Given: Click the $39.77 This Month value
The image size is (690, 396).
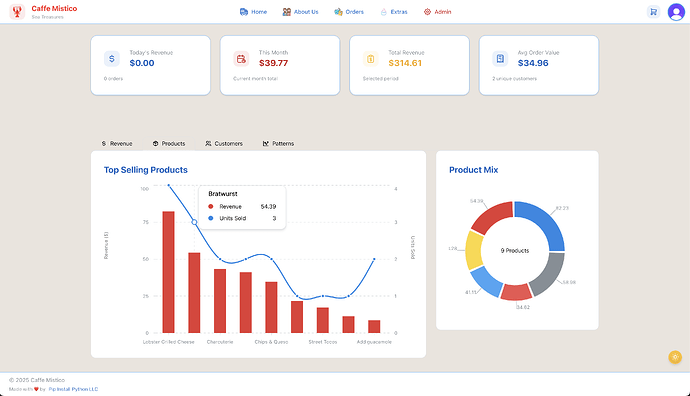Looking at the screenshot, I should pyautogui.click(x=273, y=63).
